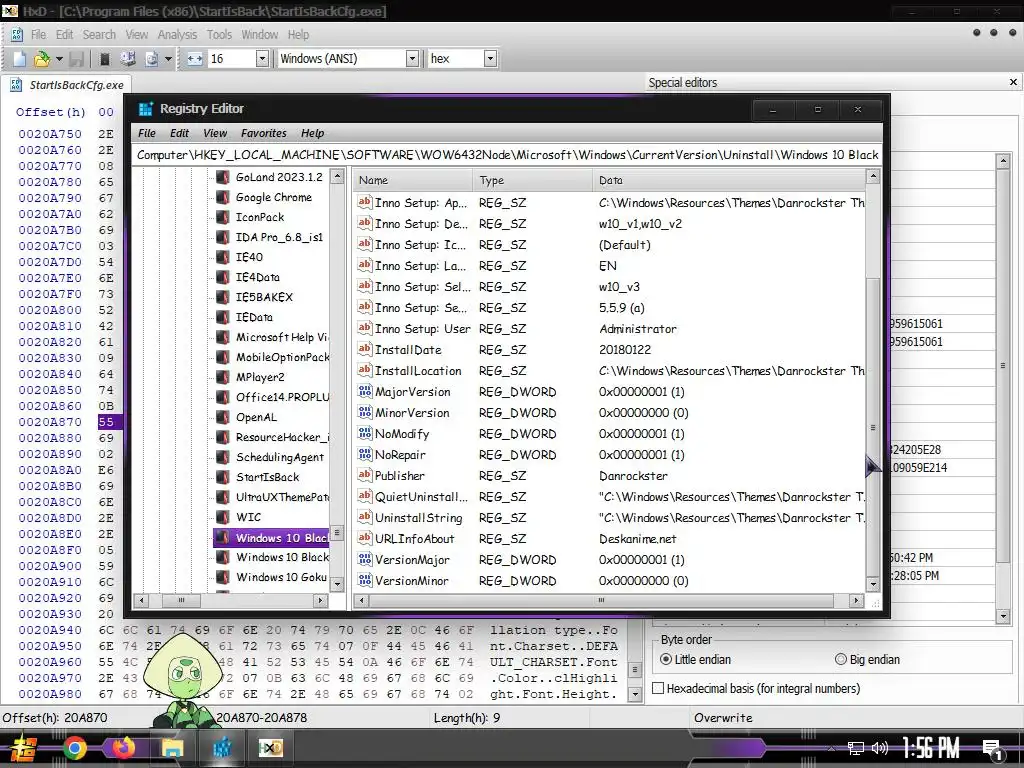Expand the Open file dropdown arrow
1024x768 pixels.
click(59, 59)
